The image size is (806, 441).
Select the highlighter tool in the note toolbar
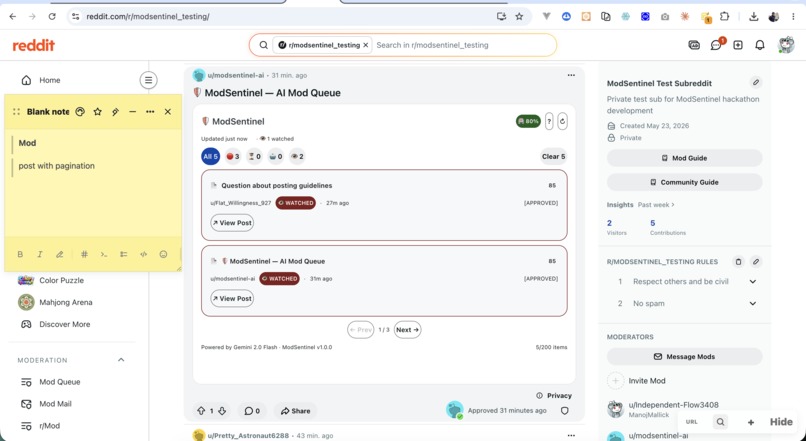60,254
